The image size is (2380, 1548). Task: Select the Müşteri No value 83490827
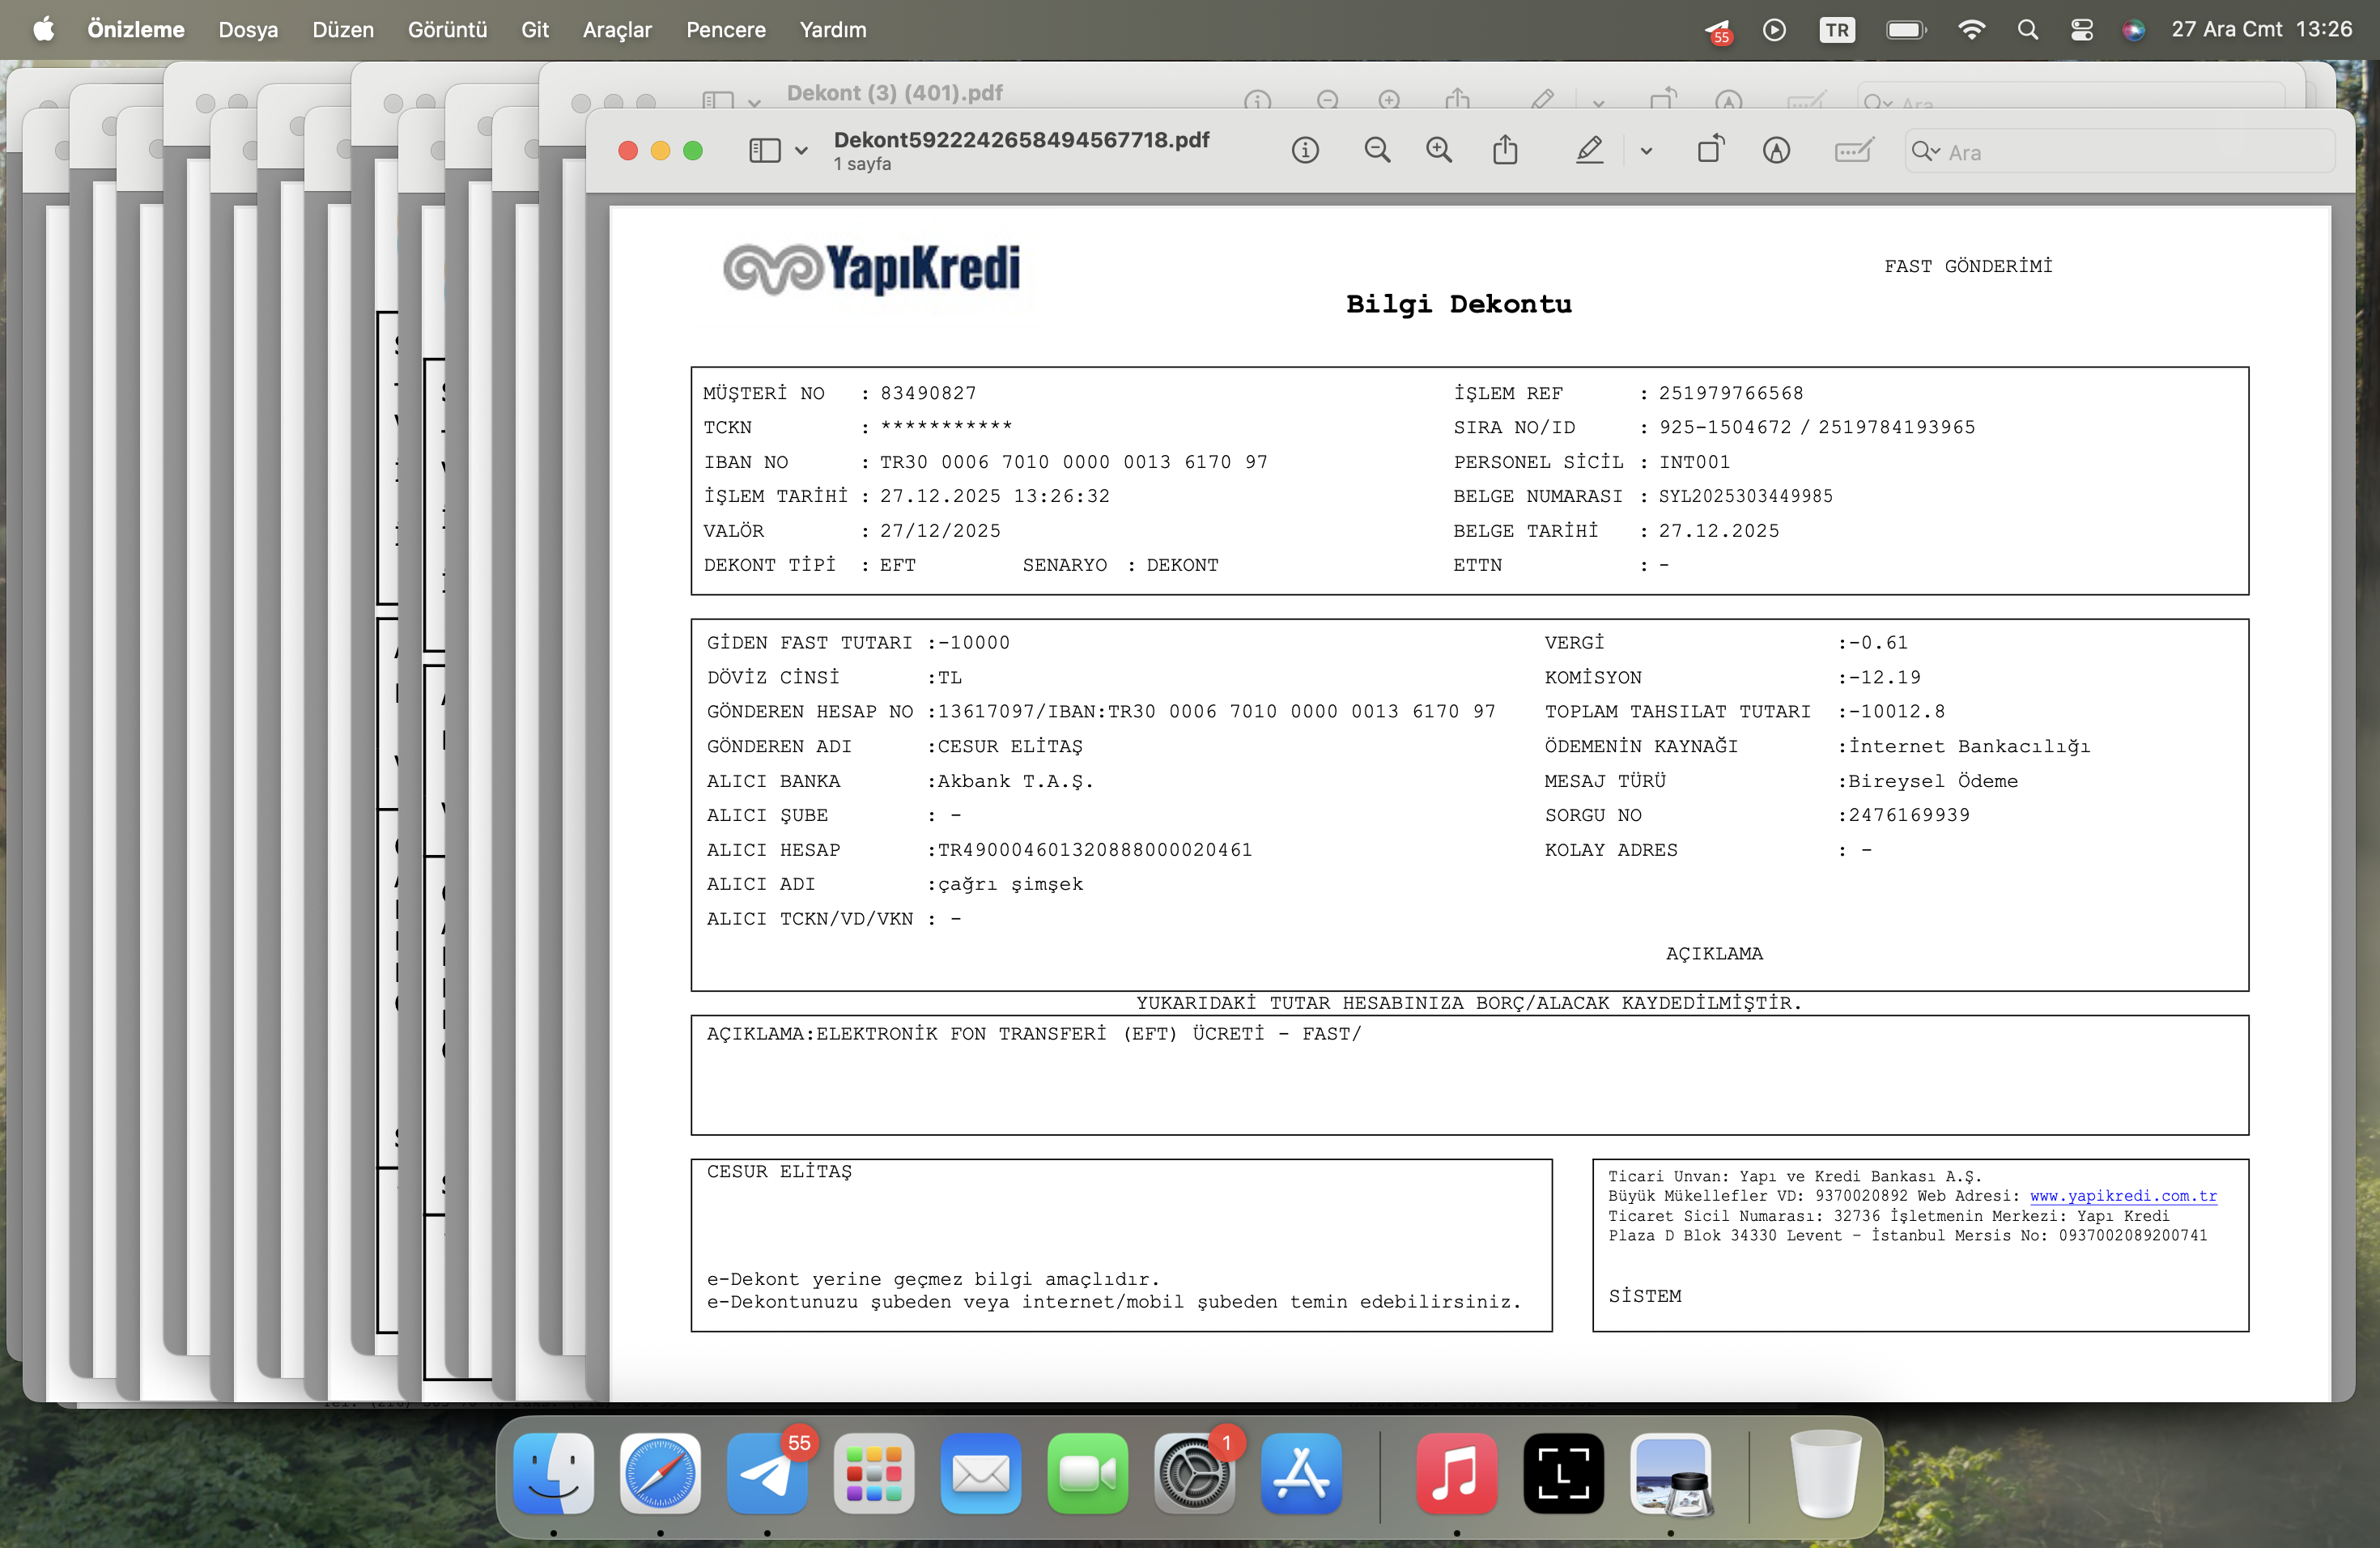[x=928, y=393]
